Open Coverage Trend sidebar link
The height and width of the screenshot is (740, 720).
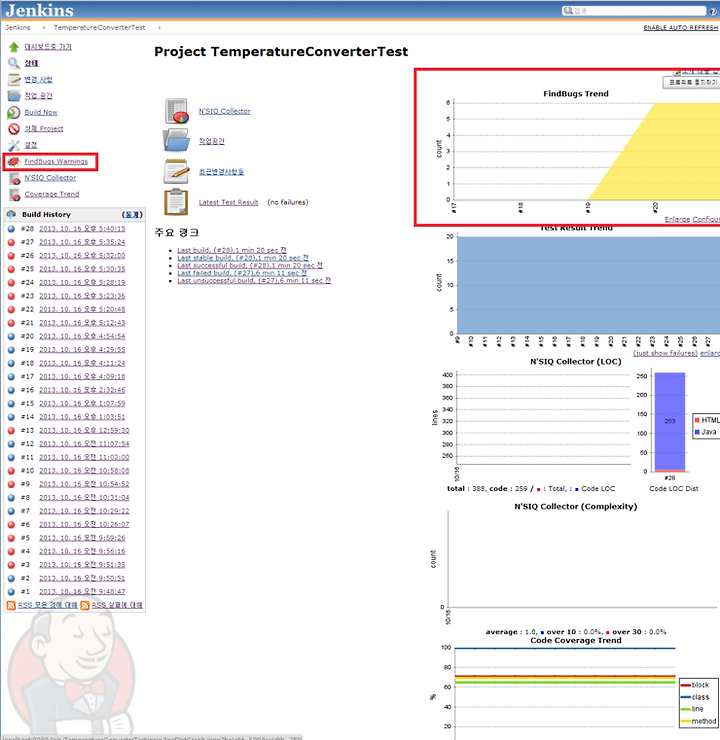52,194
